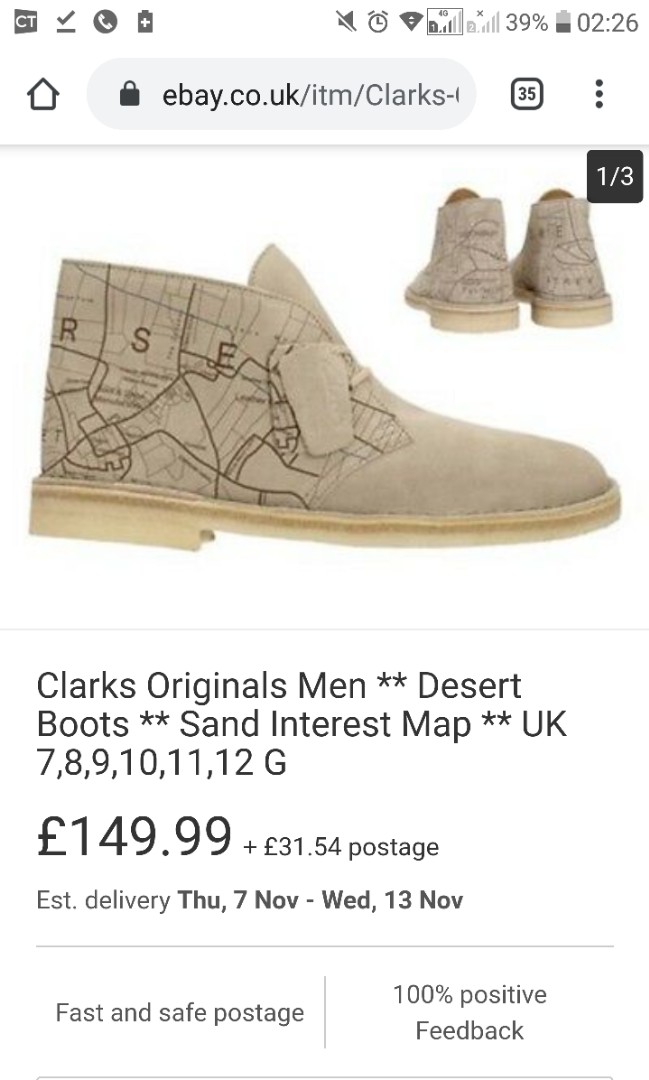Tap the estimated delivery dates text
Screen dimensions: 649x1080
tap(250, 899)
